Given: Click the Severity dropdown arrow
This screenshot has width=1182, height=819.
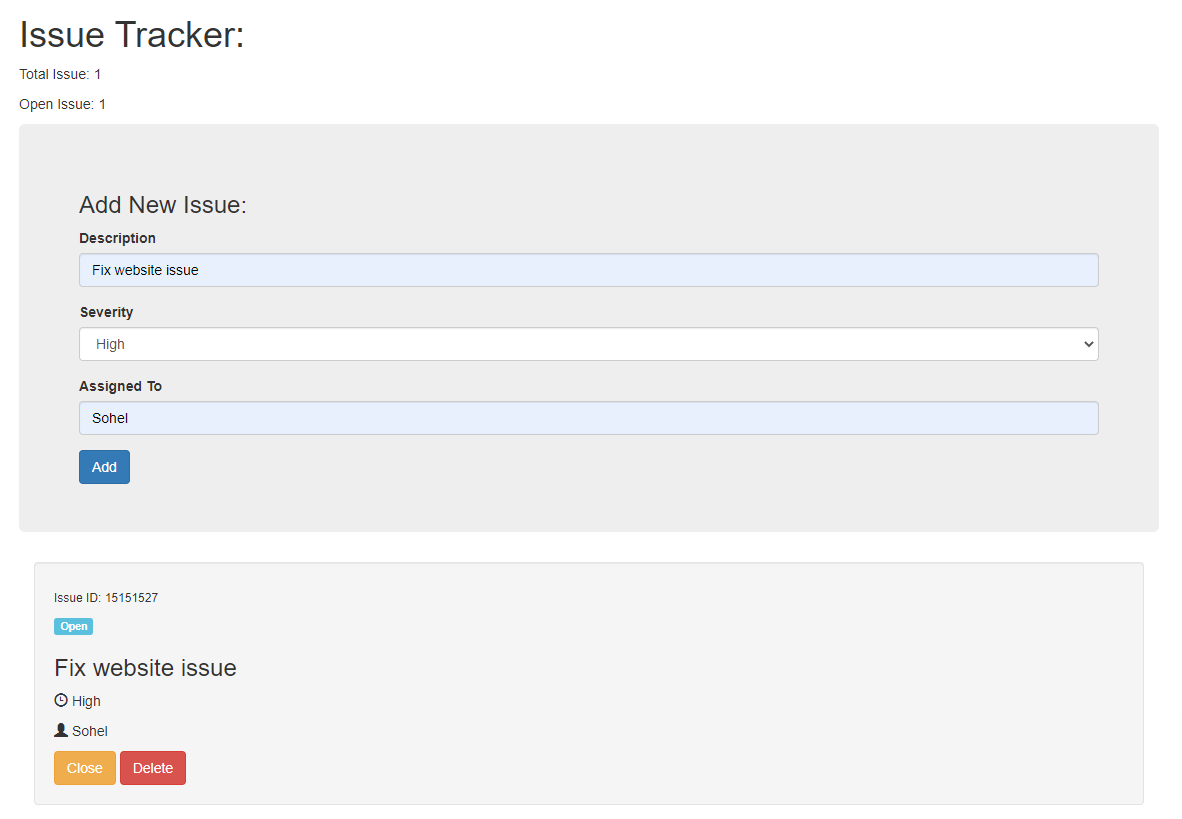Looking at the screenshot, I should pos(1089,344).
